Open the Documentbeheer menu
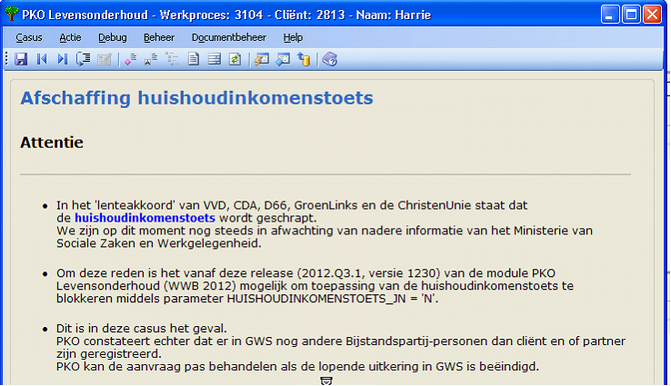 (x=229, y=38)
